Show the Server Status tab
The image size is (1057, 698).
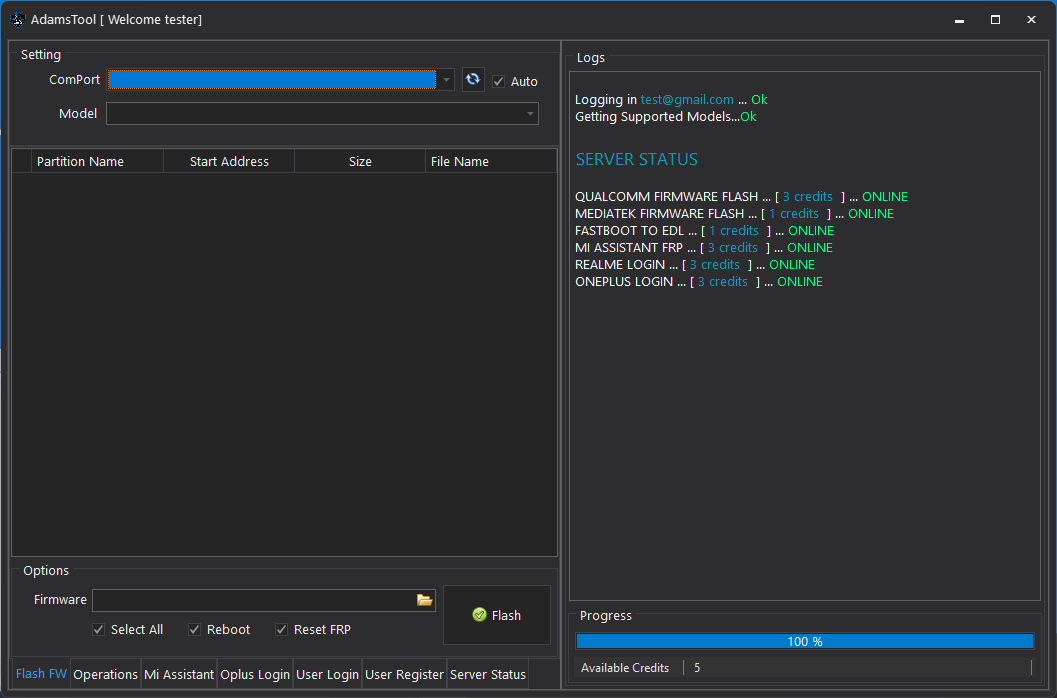coord(487,674)
